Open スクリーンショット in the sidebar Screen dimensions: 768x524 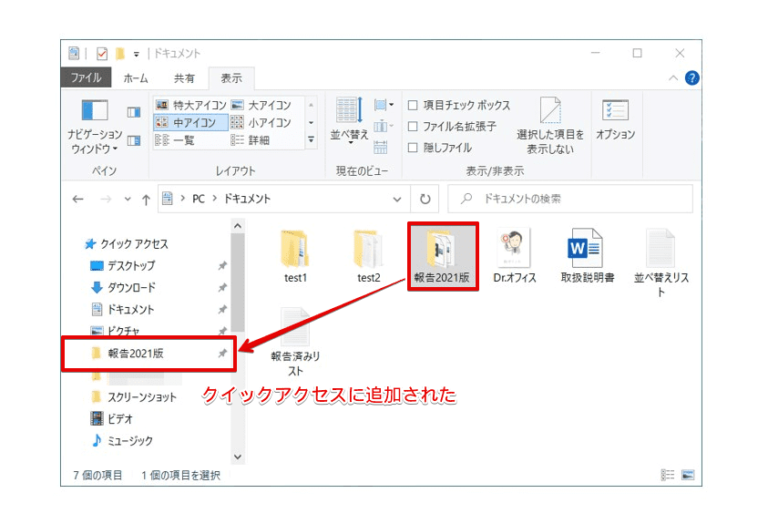click(134, 397)
